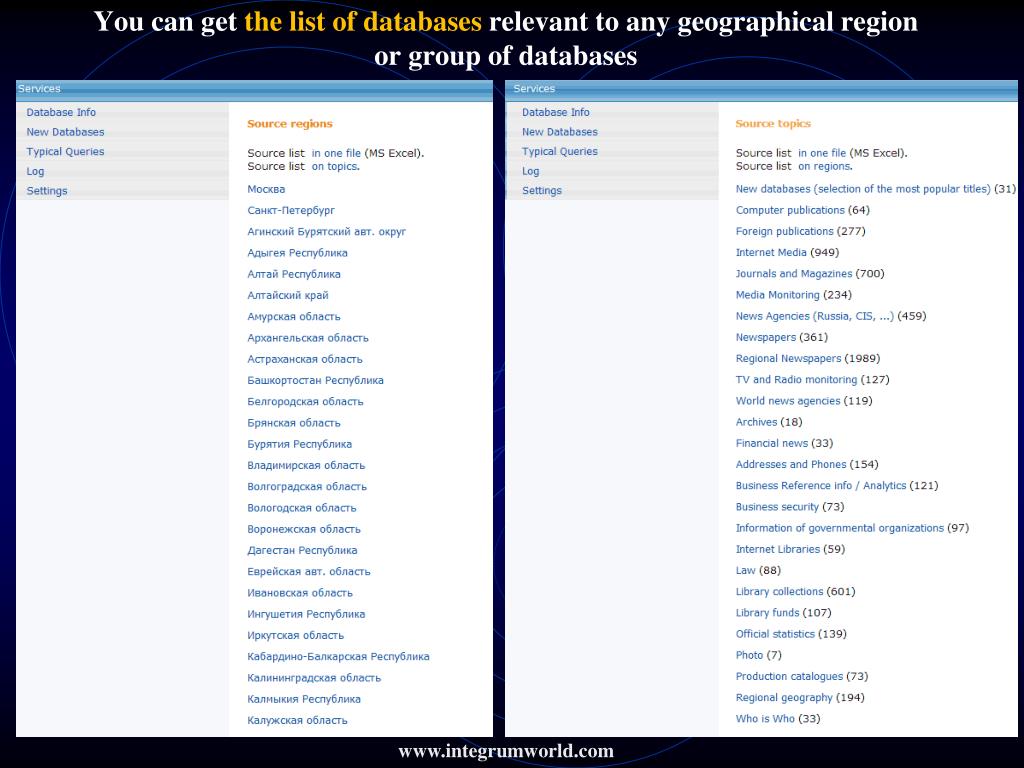Open the Дагестан Республика link
The height and width of the screenshot is (768, 1024).
[x=302, y=550]
